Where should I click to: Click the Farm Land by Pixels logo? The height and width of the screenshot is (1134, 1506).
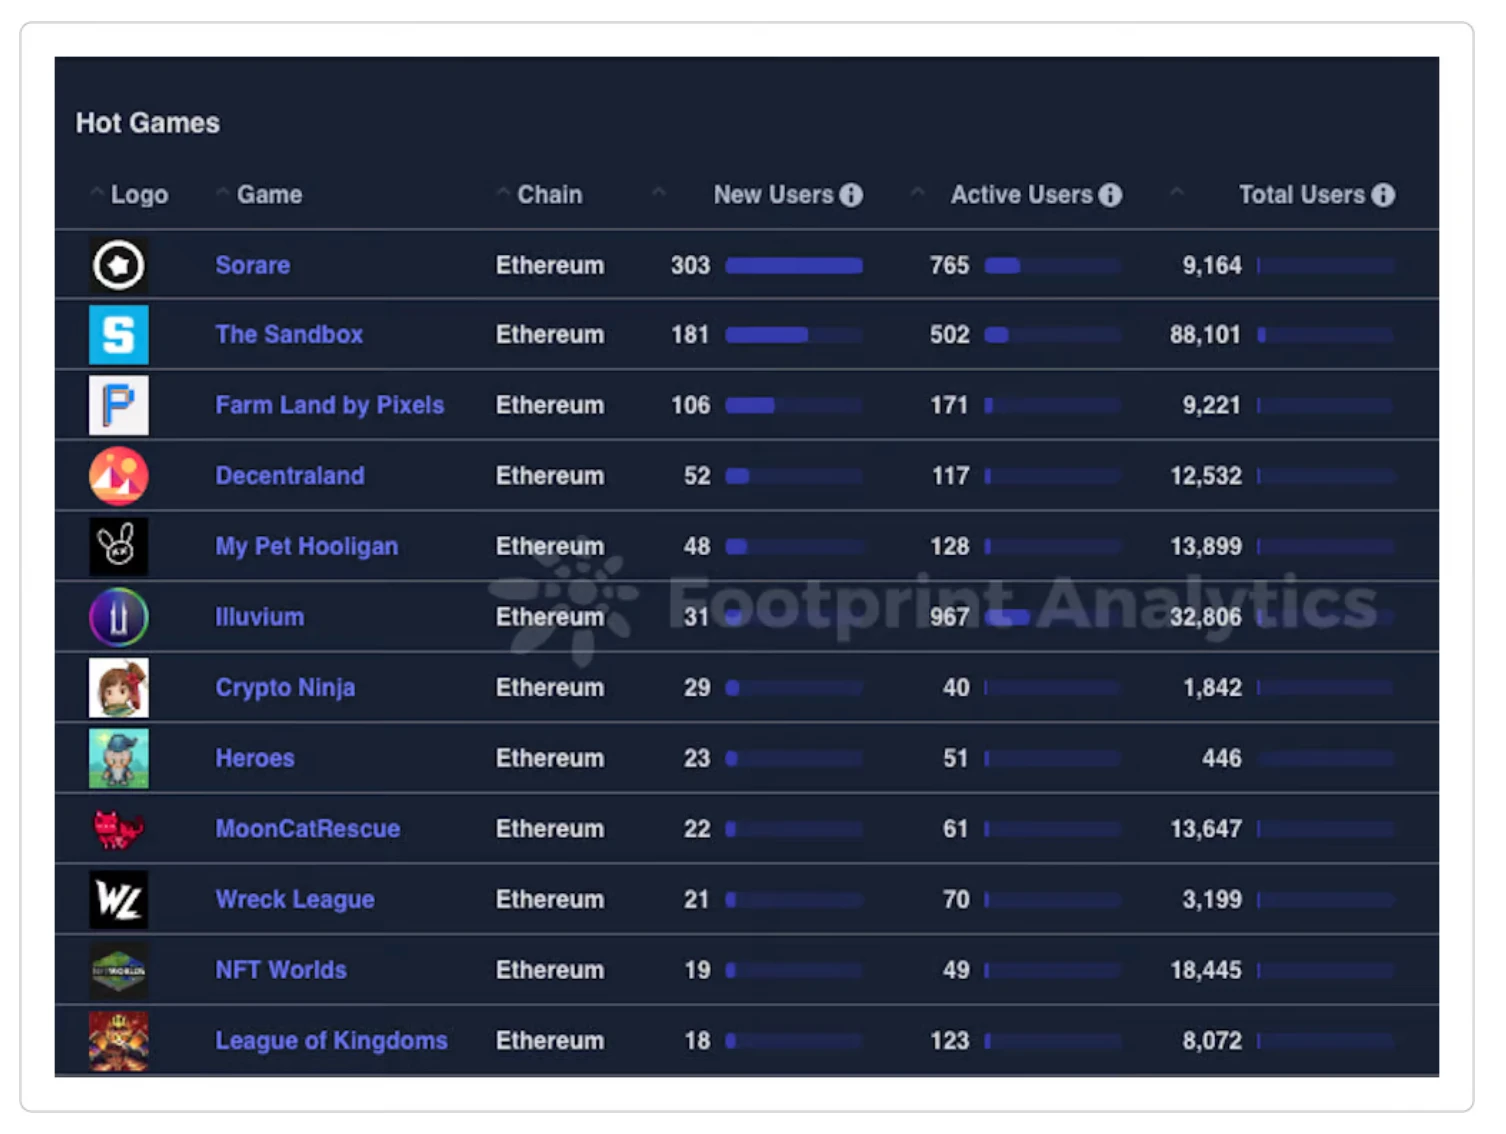coord(118,405)
